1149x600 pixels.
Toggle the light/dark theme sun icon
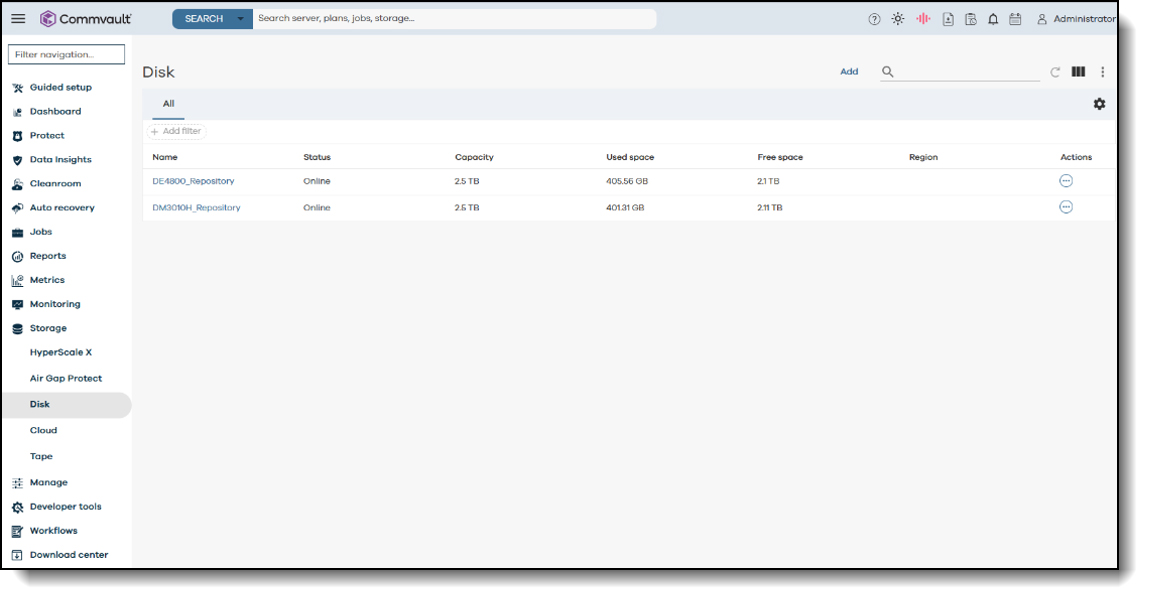tap(898, 19)
